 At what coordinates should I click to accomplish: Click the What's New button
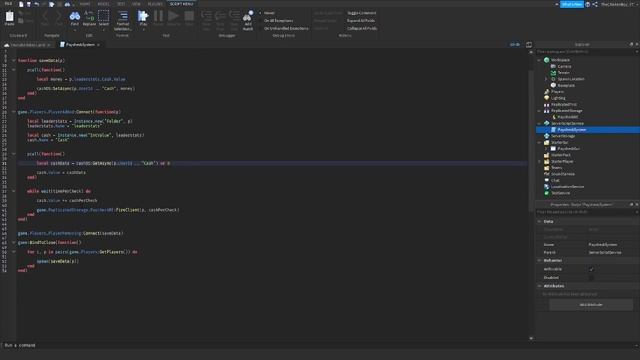[x=571, y=4]
